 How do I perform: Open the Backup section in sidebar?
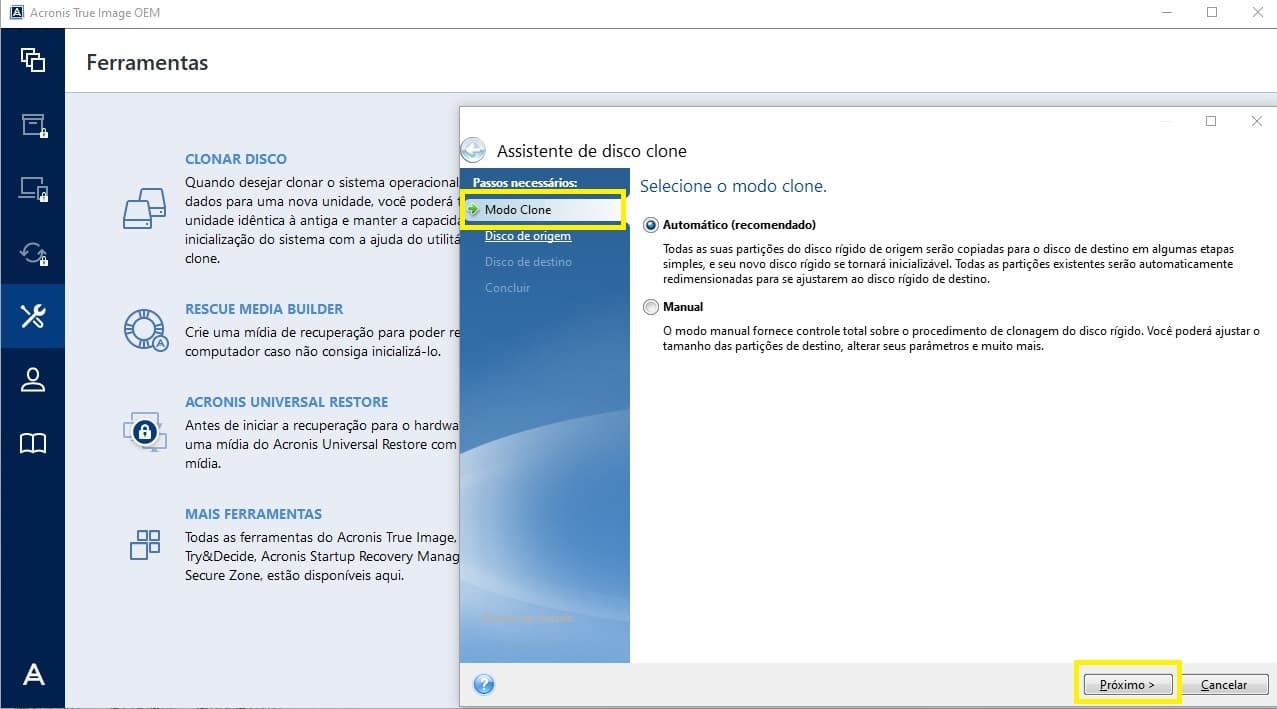33,60
